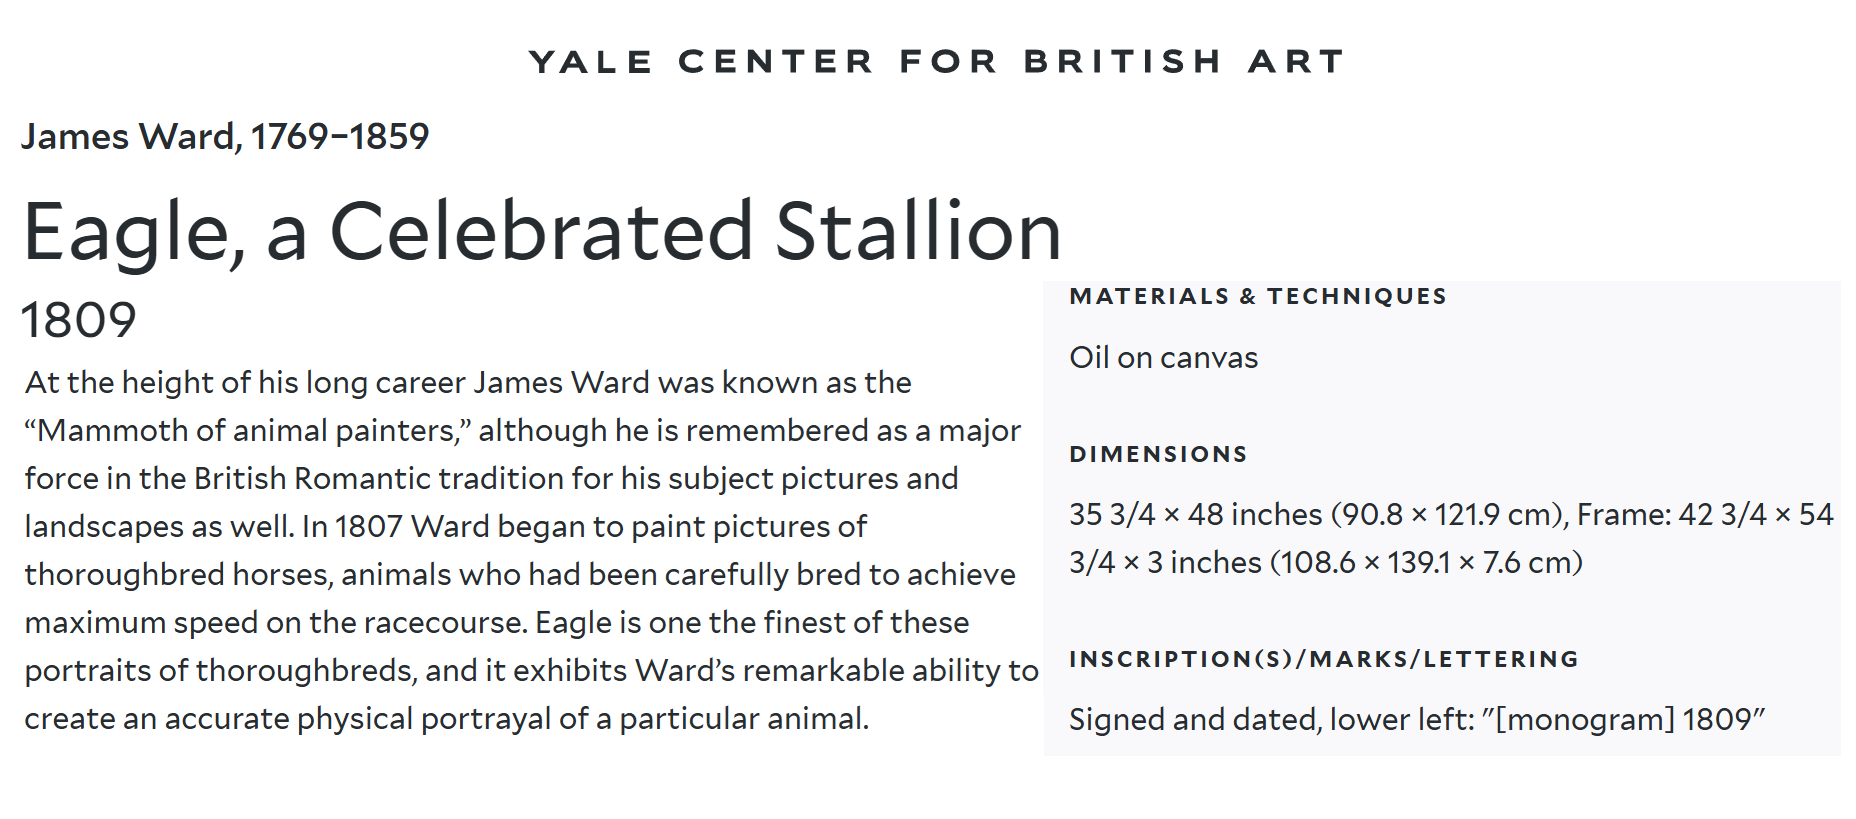This screenshot has height=819, width=1856.
Task: Click the Oil on canvas text
Action: tap(1163, 358)
